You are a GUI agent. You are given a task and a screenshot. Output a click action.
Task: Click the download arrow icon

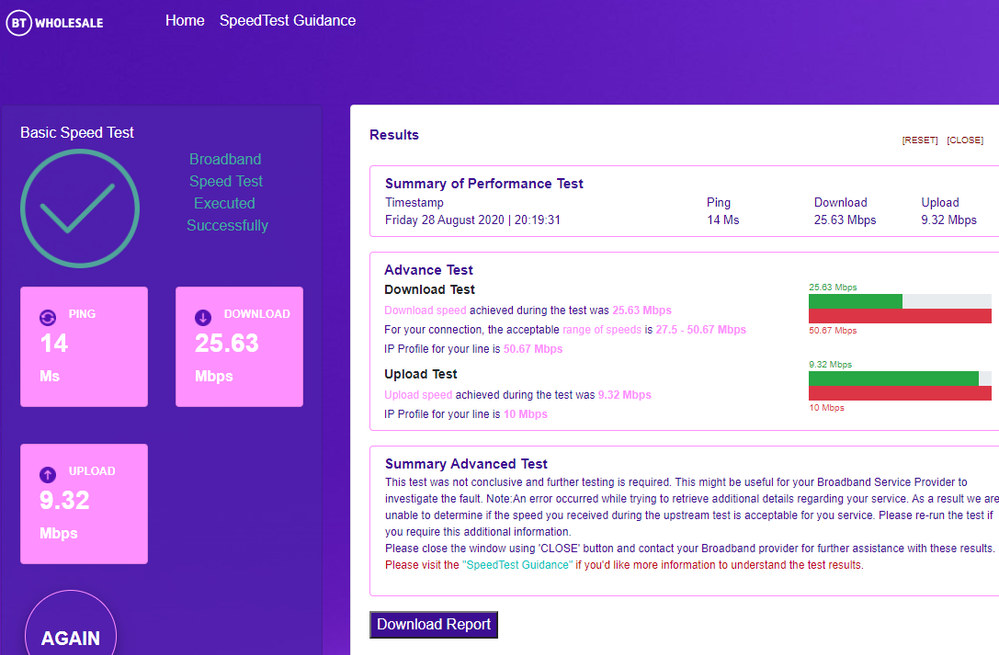(x=203, y=318)
